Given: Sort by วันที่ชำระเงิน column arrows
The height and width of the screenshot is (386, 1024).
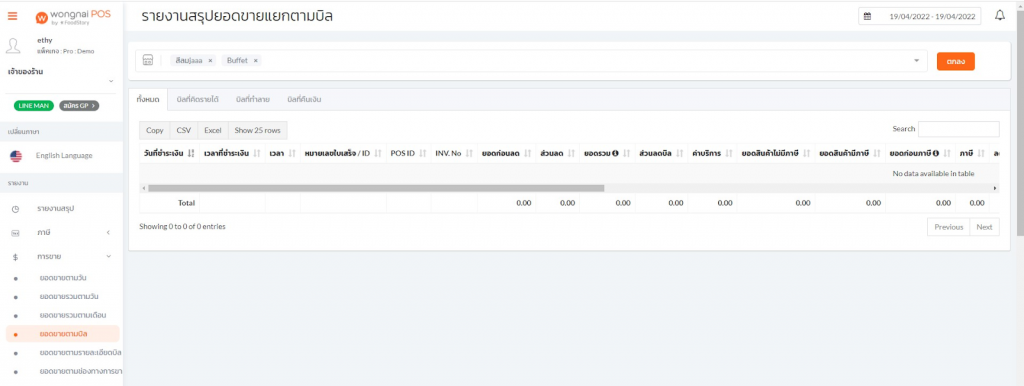Looking at the screenshot, I should click(x=191, y=153).
